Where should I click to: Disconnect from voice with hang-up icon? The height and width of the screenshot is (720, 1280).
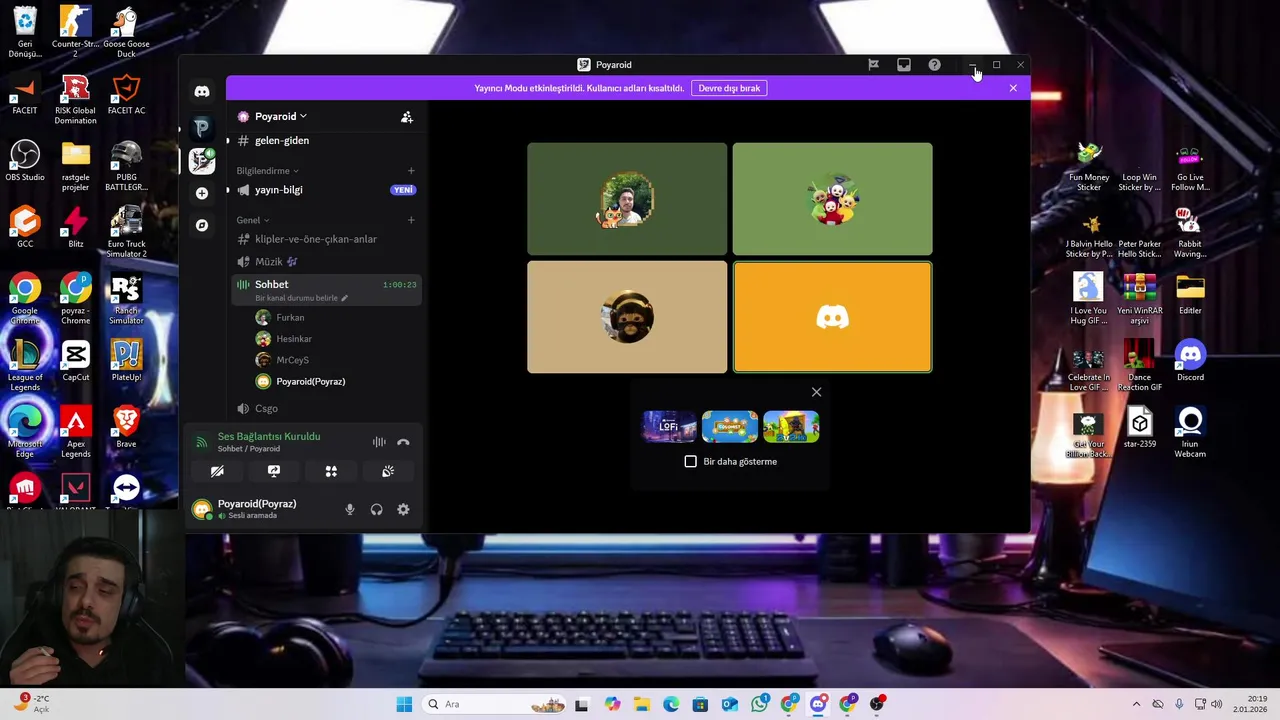pyautogui.click(x=403, y=442)
